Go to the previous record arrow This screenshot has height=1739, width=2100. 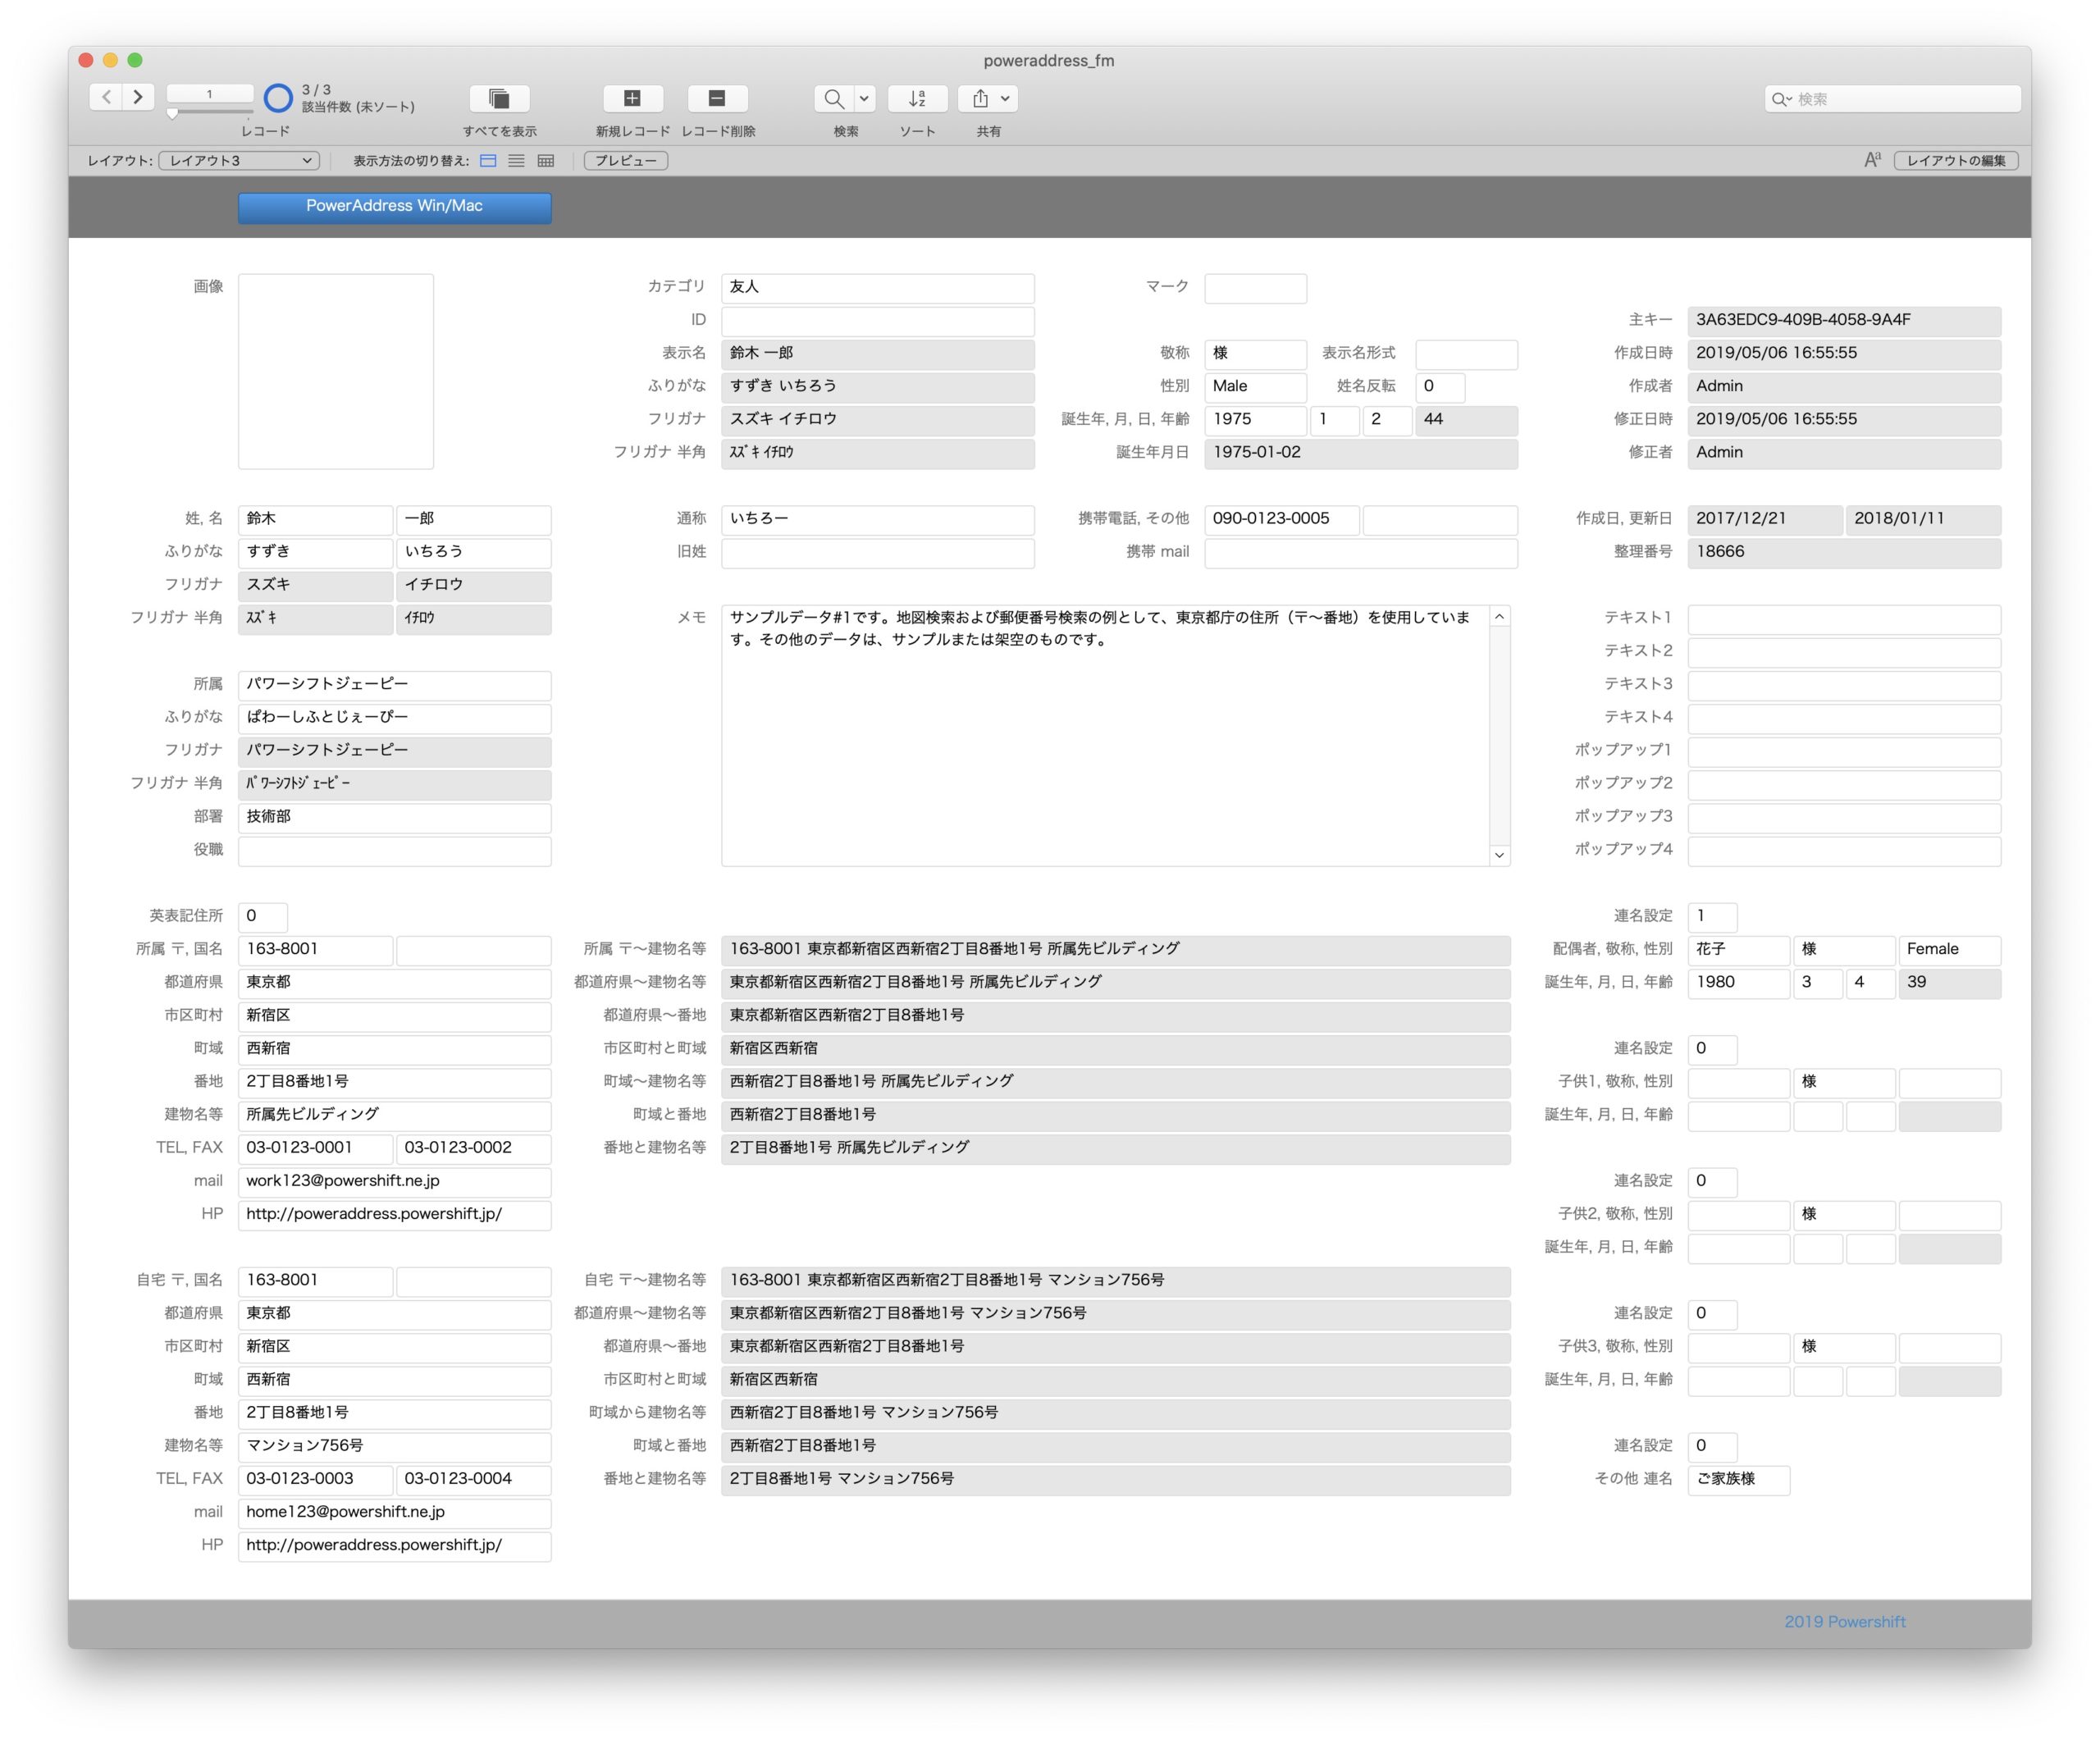(106, 97)
